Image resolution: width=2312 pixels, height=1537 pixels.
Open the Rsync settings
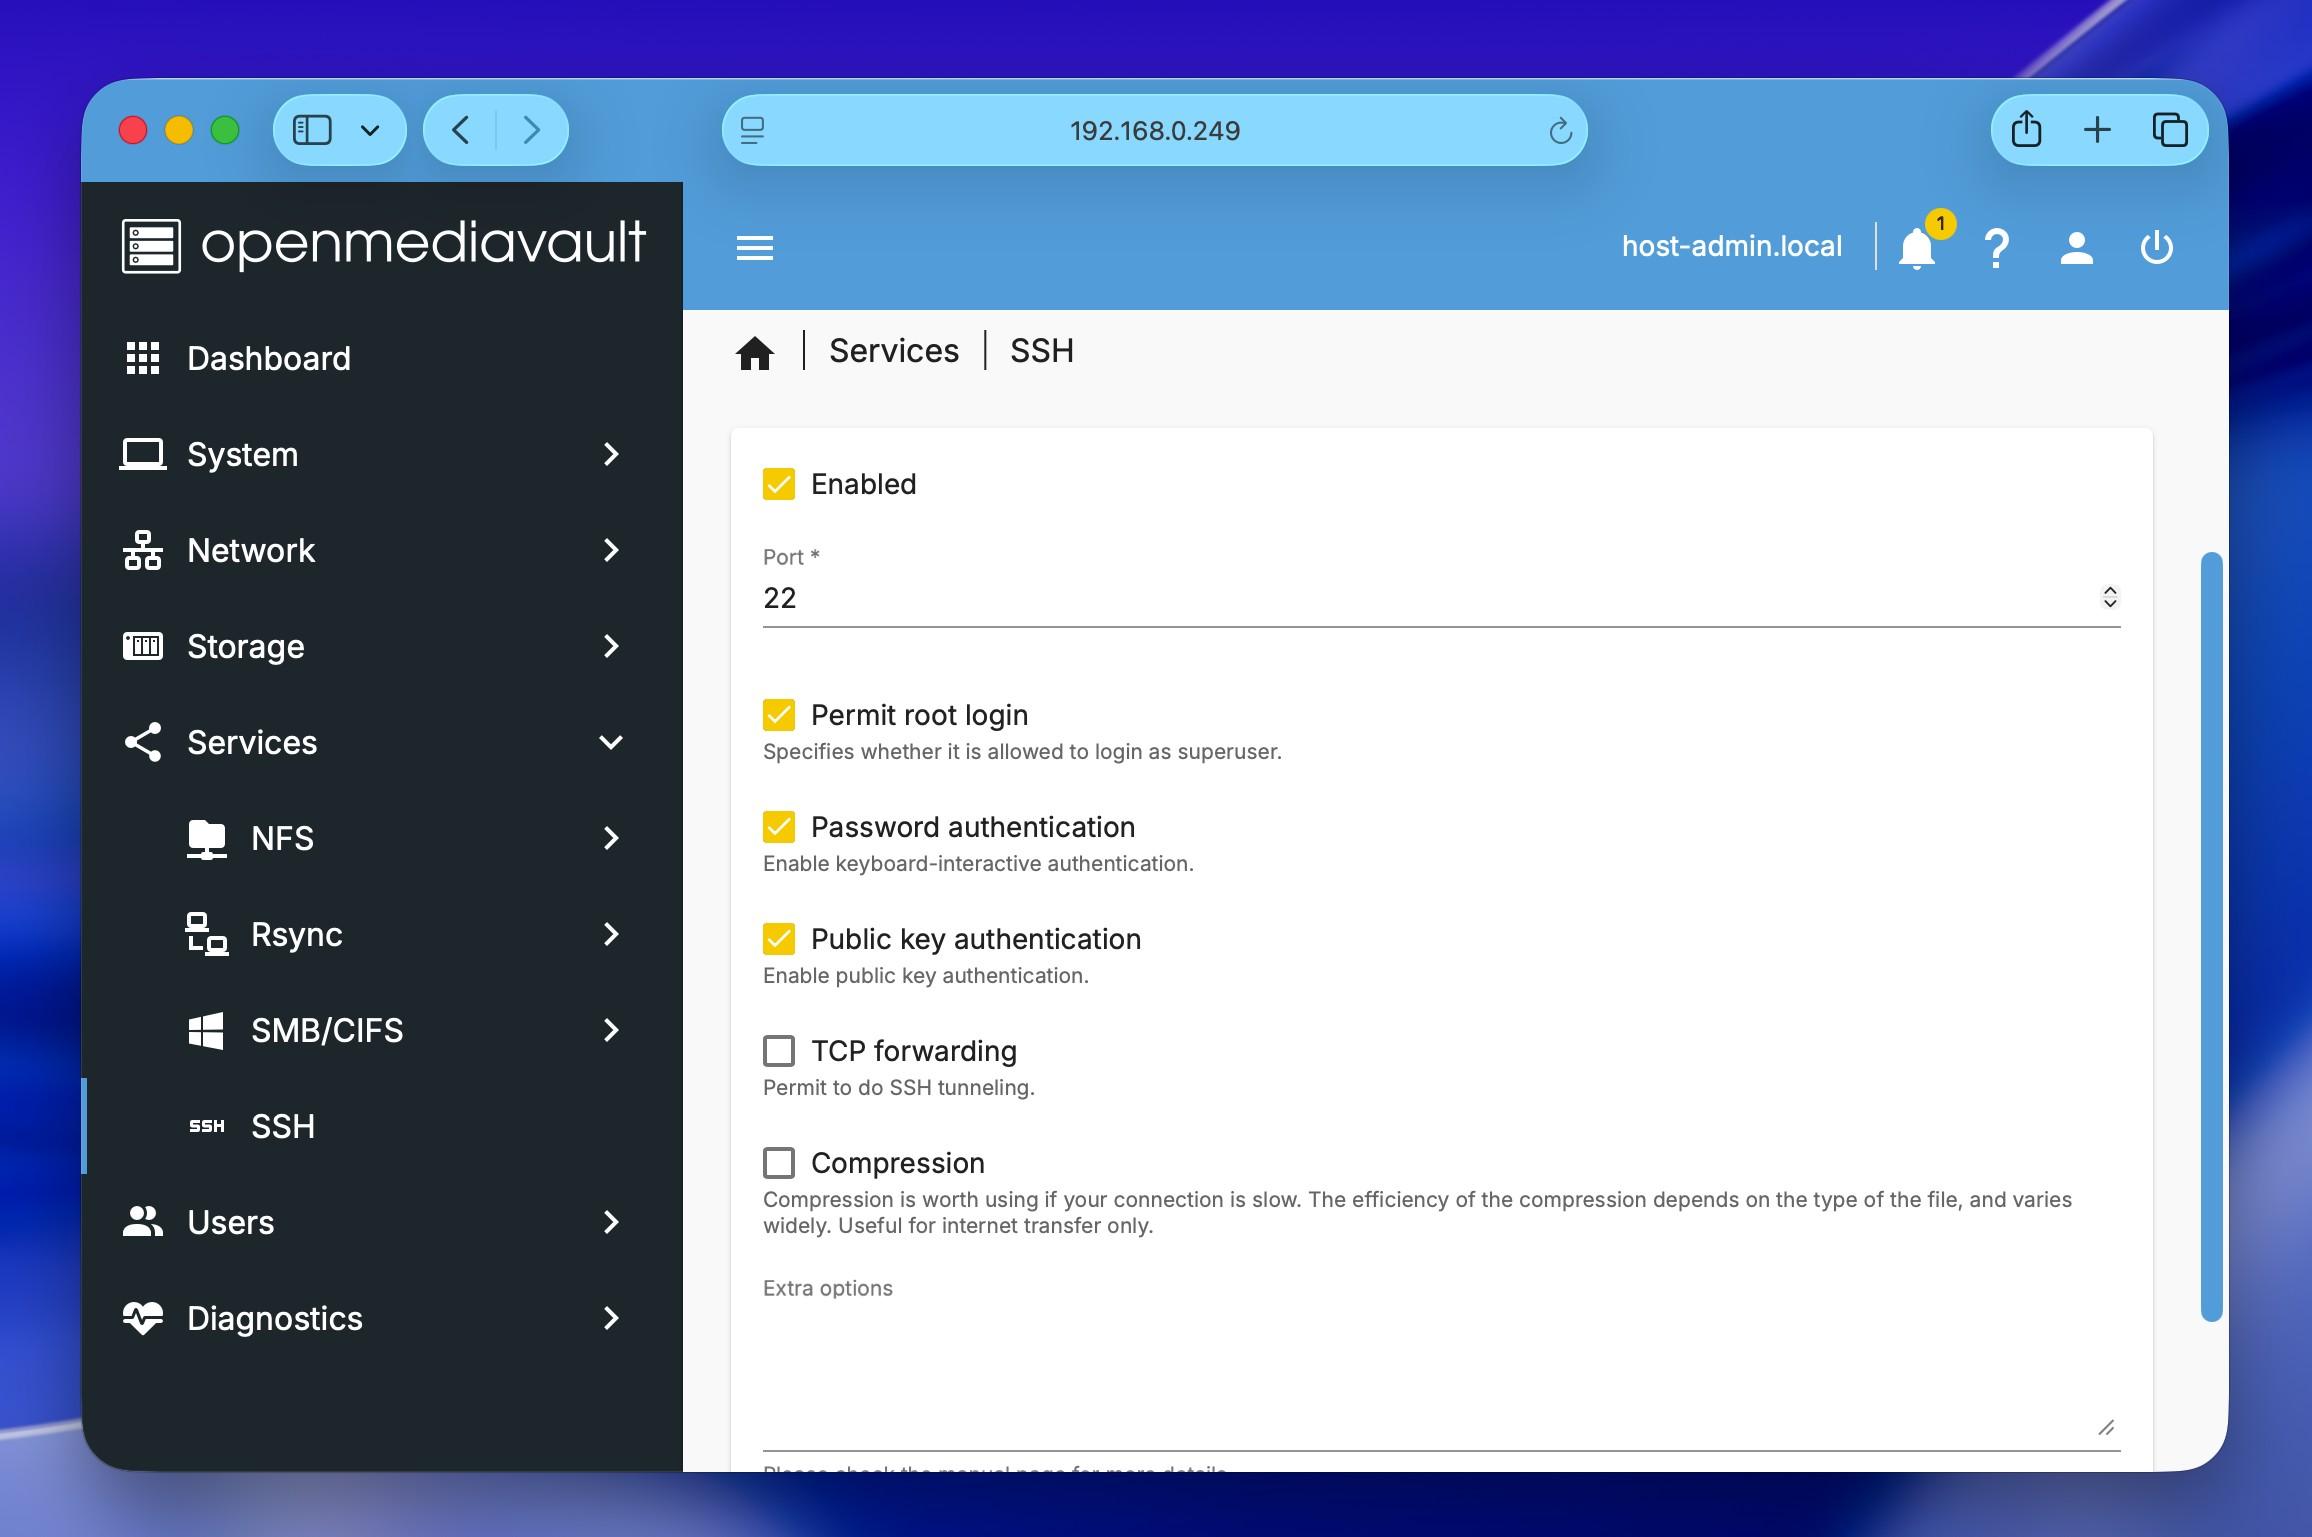tap(296, 934)
